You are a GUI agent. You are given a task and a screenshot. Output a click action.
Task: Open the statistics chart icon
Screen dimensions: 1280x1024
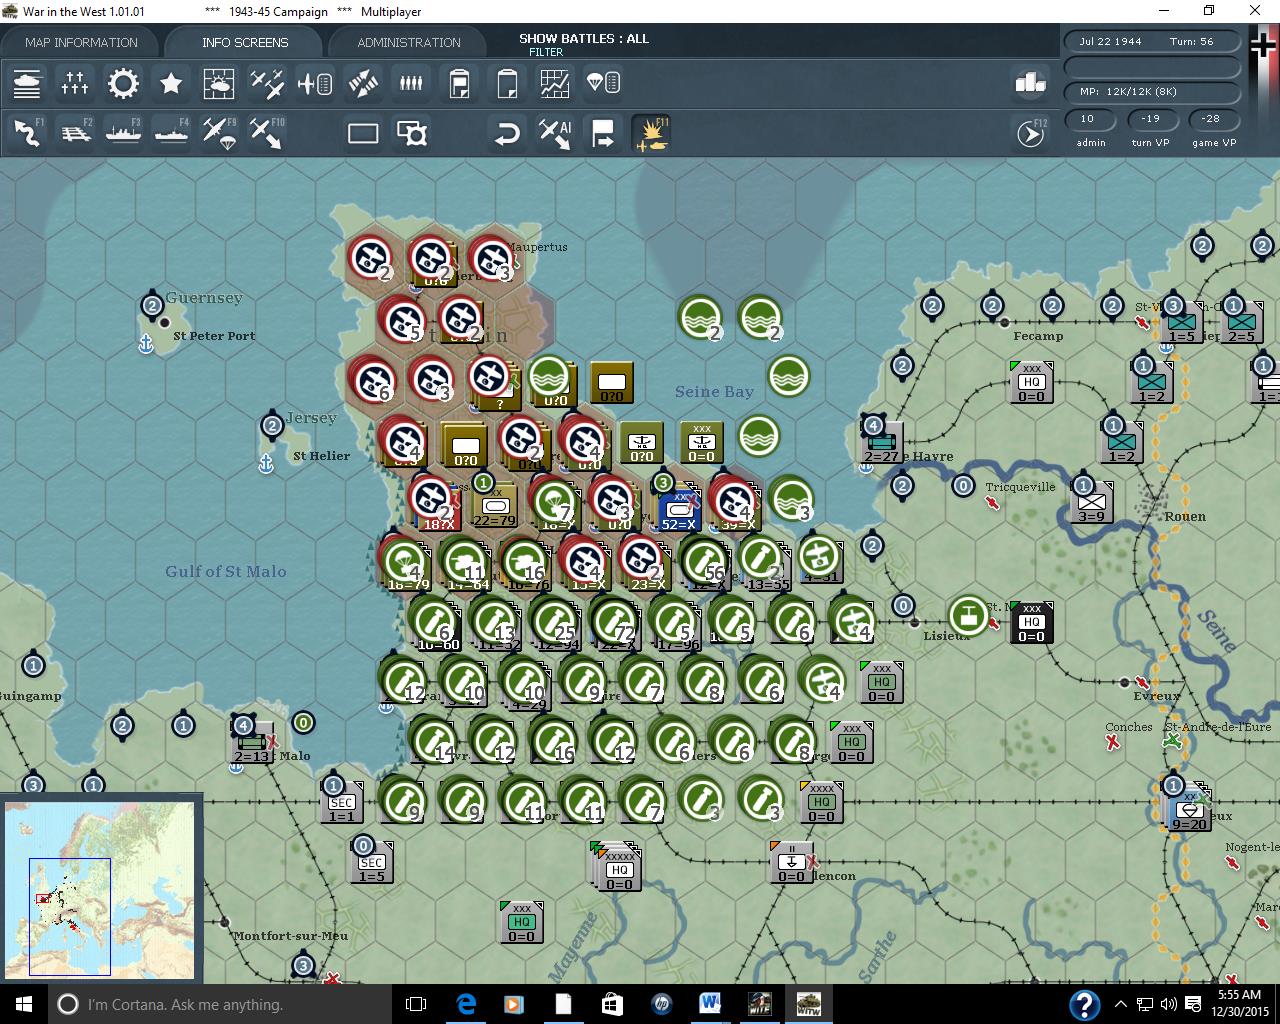tap(555, 83)
